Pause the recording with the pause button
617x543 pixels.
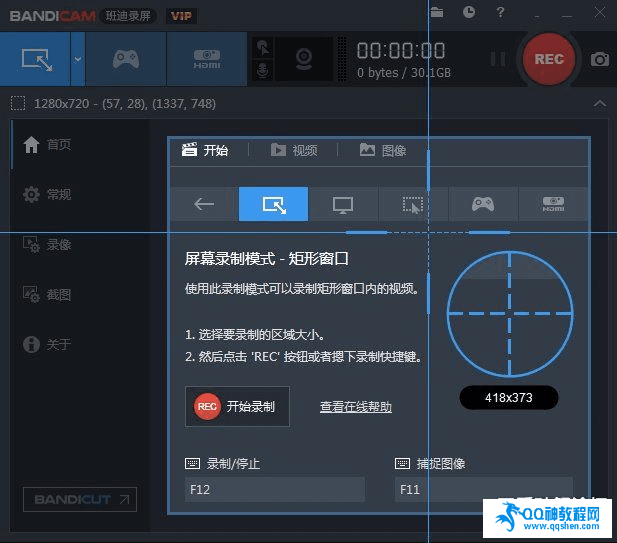coord(498,59)
